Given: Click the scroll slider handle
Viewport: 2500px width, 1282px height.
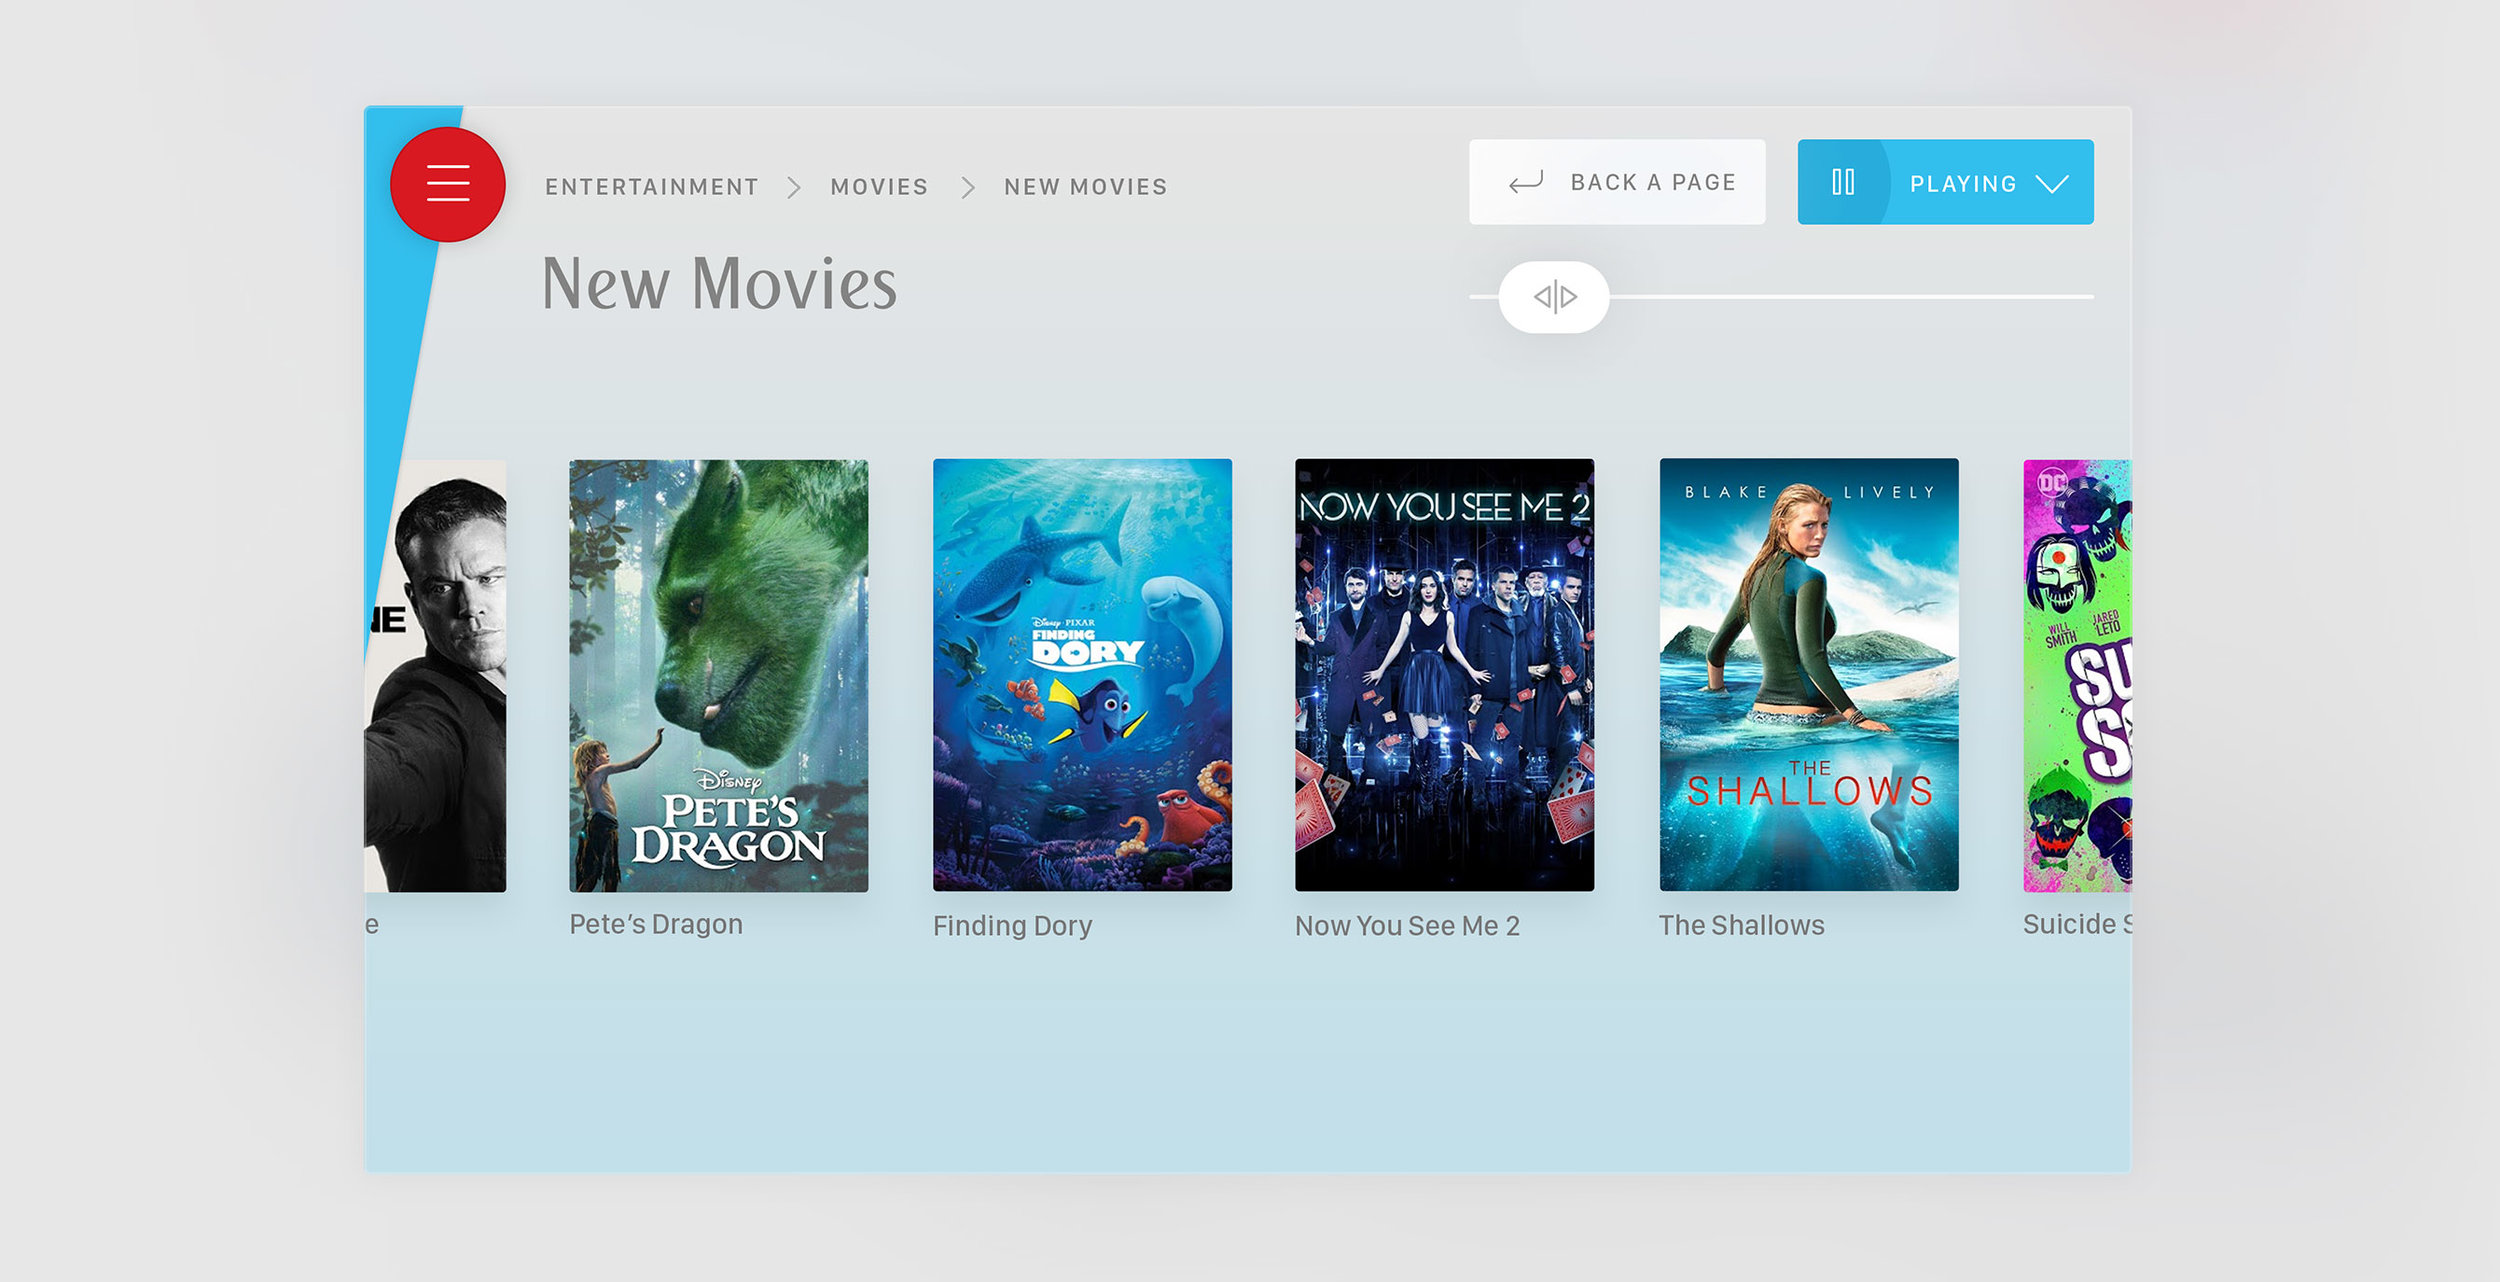Looking at the screenshot, I should pyautogui.click(x=1554, y=297).
